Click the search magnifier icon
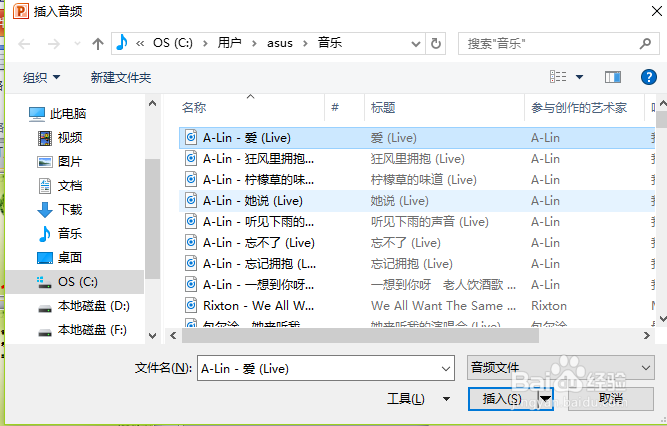 [645, 43]
